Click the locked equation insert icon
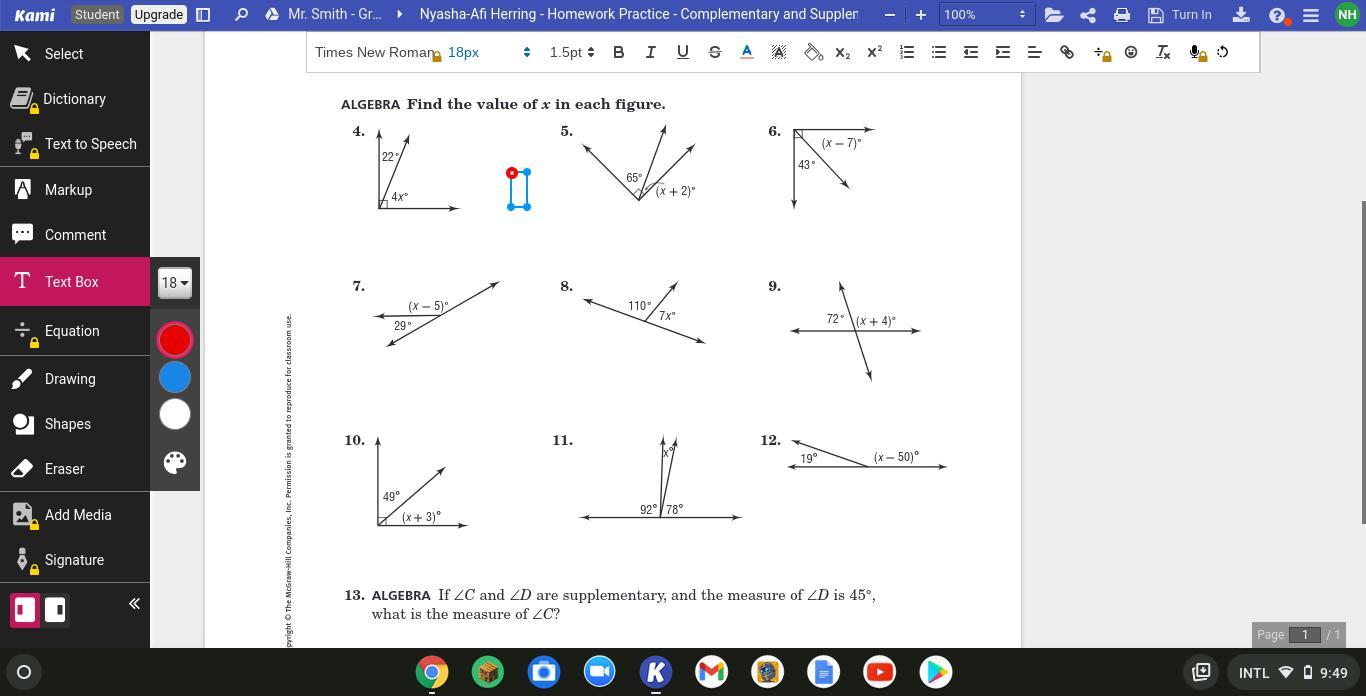Image resolution: width=1366 pixels, height=696 pixels. 1101,53
